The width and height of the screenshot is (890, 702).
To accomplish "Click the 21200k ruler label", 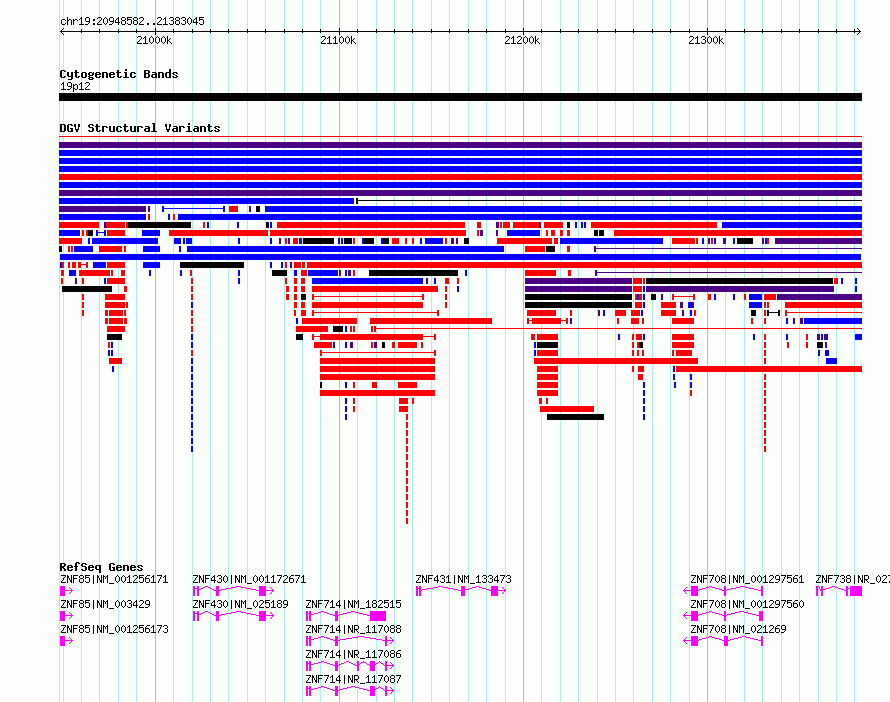I will (522, 40).
